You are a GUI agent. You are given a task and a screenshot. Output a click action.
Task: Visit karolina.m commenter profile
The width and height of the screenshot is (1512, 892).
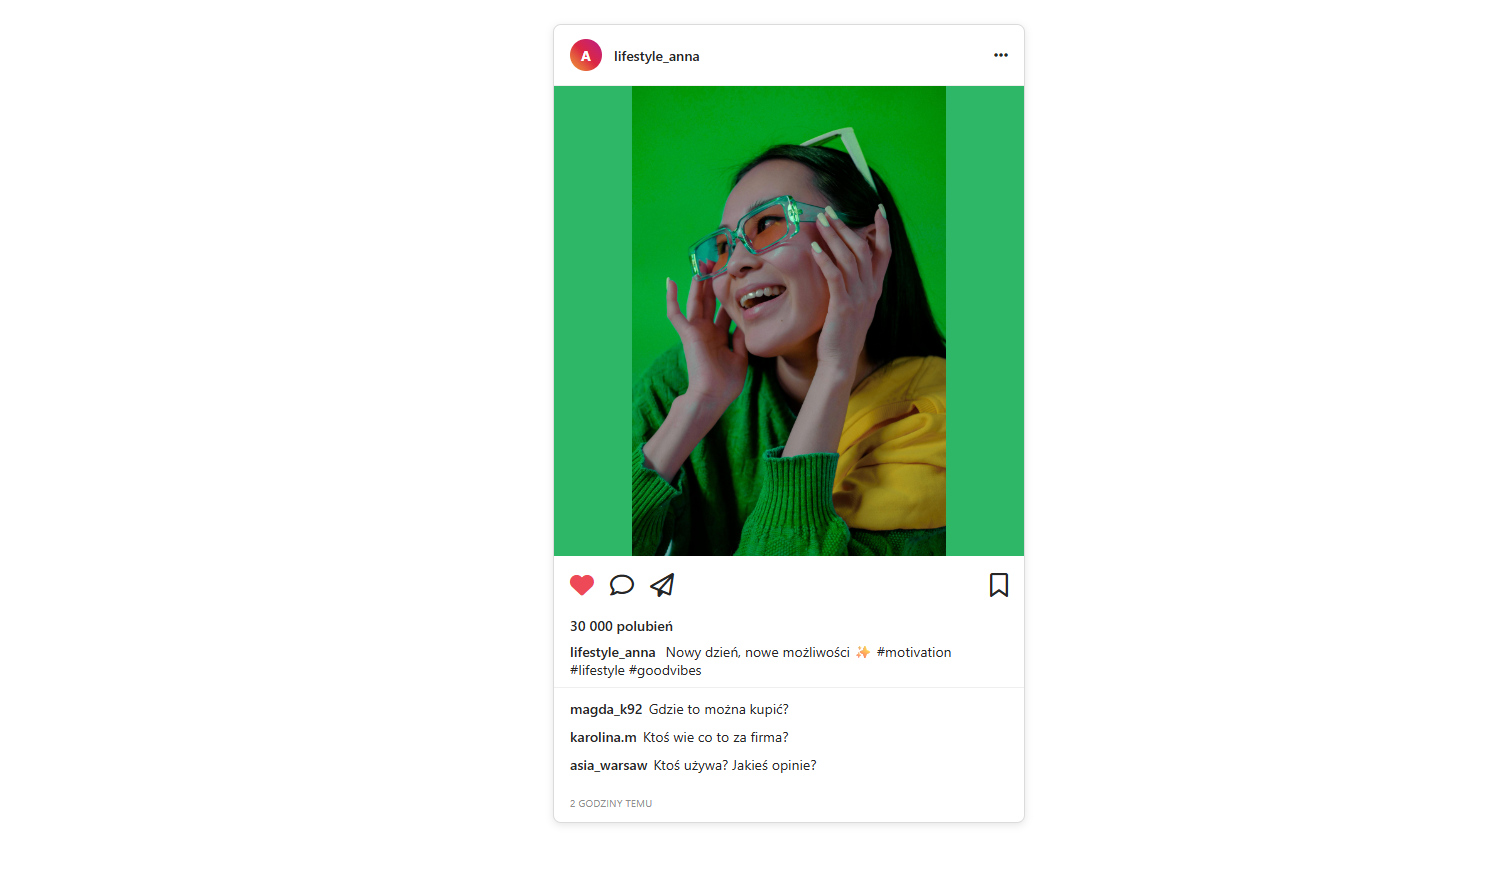(x=603, y=737)
